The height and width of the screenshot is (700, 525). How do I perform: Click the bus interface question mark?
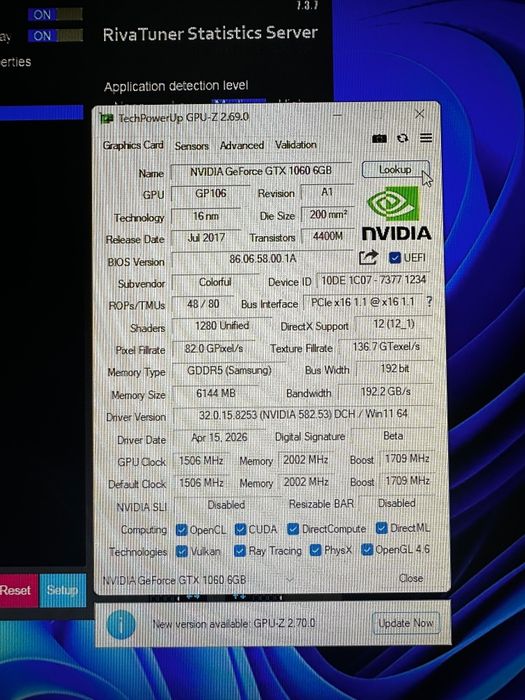tap(429, 302)
